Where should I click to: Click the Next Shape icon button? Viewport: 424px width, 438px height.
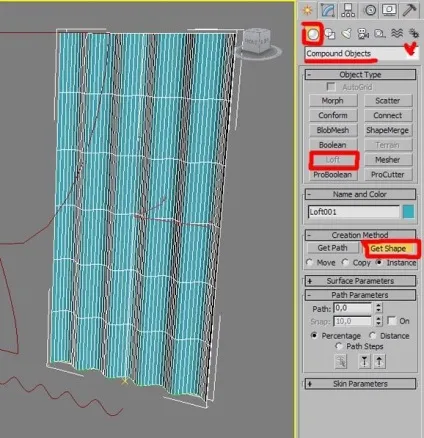(379, 362)
